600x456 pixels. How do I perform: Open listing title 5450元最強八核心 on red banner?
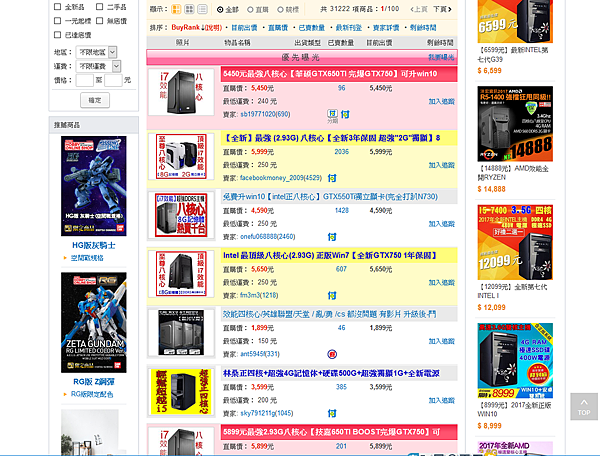[x=330, y=74]
